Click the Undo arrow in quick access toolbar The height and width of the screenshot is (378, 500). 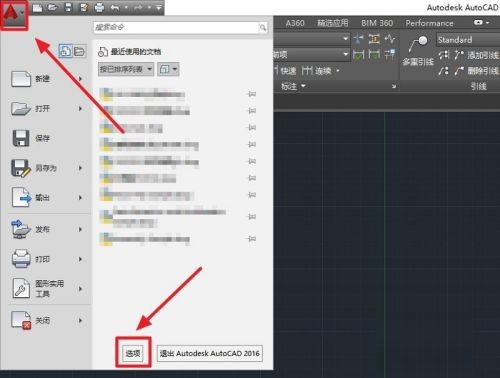click(x=114, y=8)
